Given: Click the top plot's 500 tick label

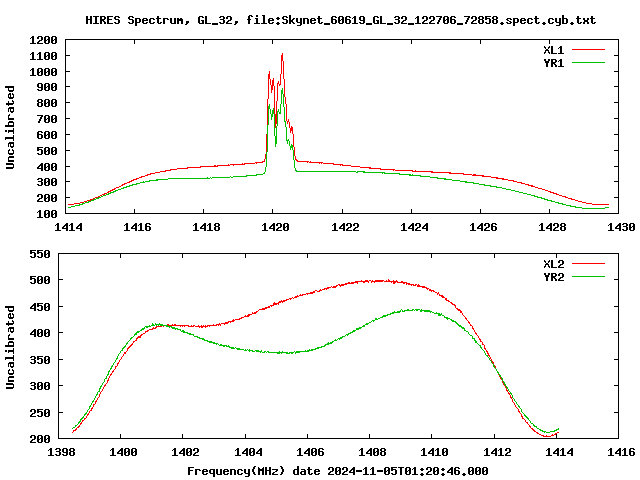Looking at the screenshot, I should 47,151.
